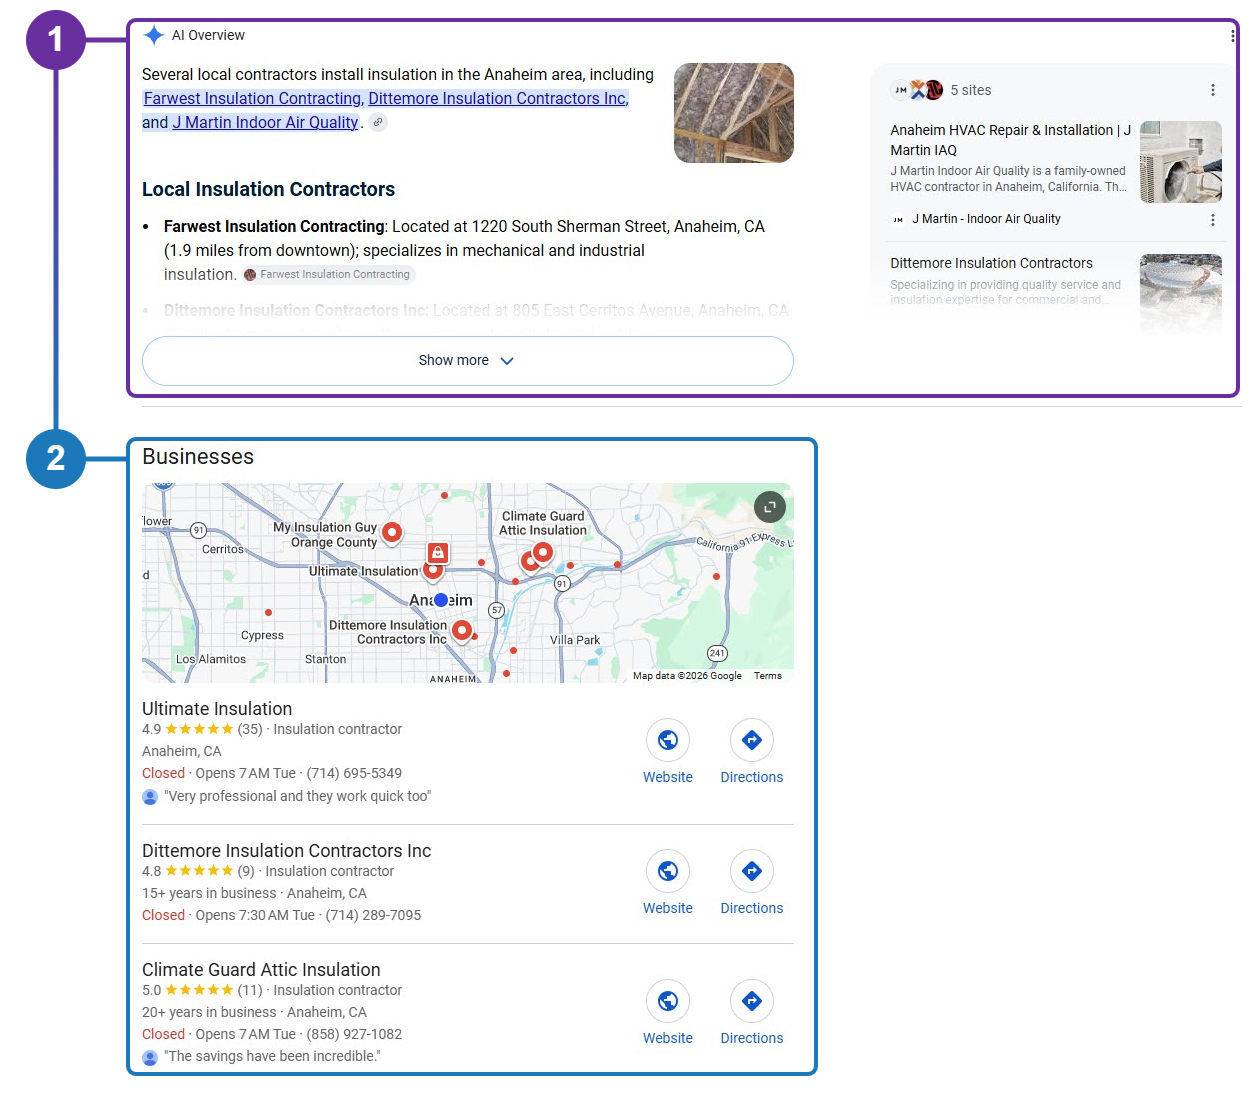This screenshot has width=1259, height=1104.
Task: Click Website text link for Climate Guard Attic Insulation
Action: (668, 1038)
